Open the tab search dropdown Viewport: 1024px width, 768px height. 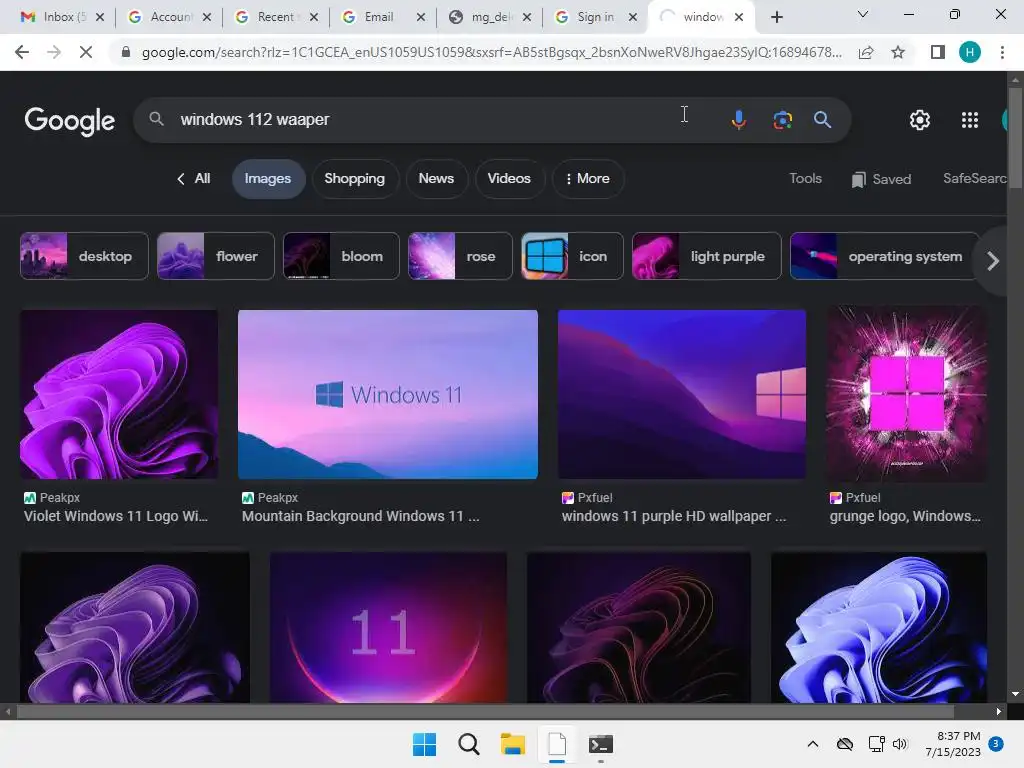[863, 14]
